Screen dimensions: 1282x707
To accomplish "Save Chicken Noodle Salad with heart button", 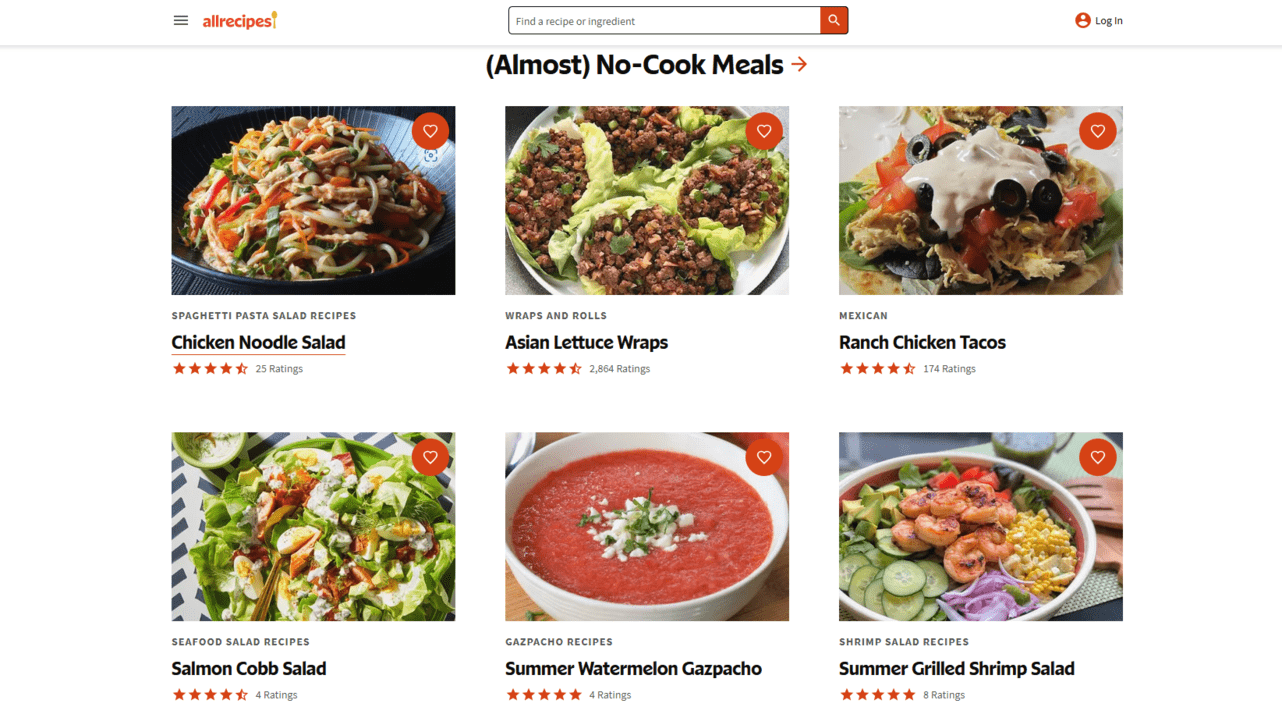I will tap(430, 131).
